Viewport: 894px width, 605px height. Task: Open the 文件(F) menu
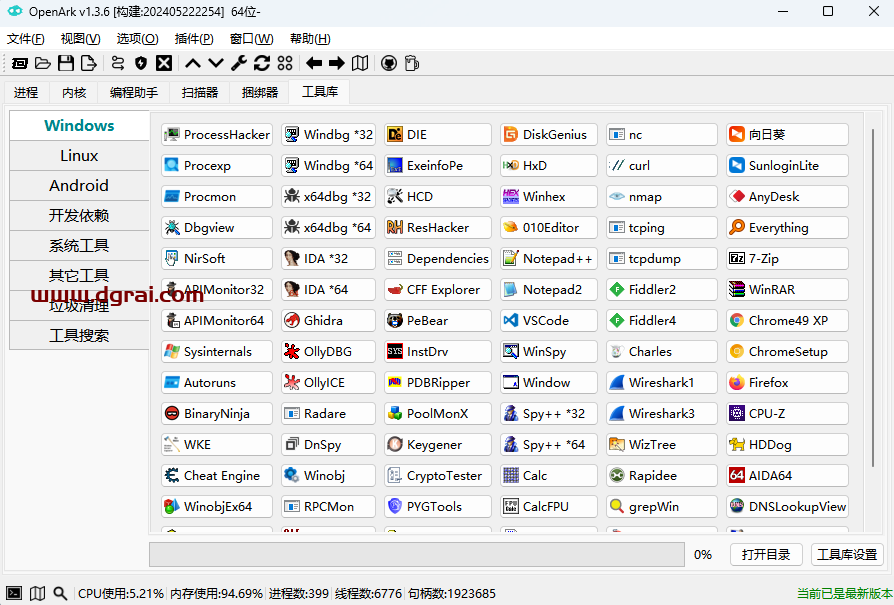coord(26,39)
